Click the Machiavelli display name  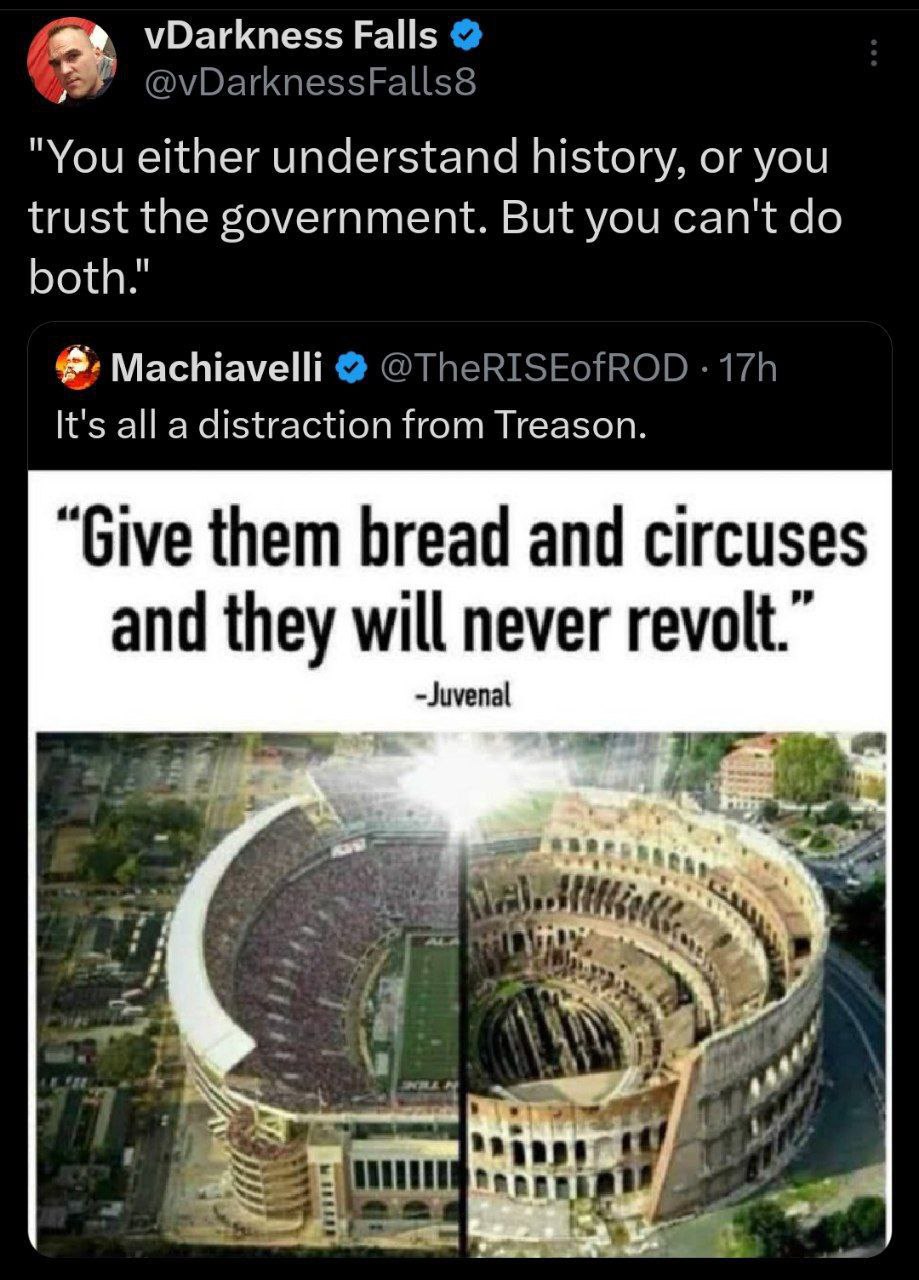click(x=217, y=369)
